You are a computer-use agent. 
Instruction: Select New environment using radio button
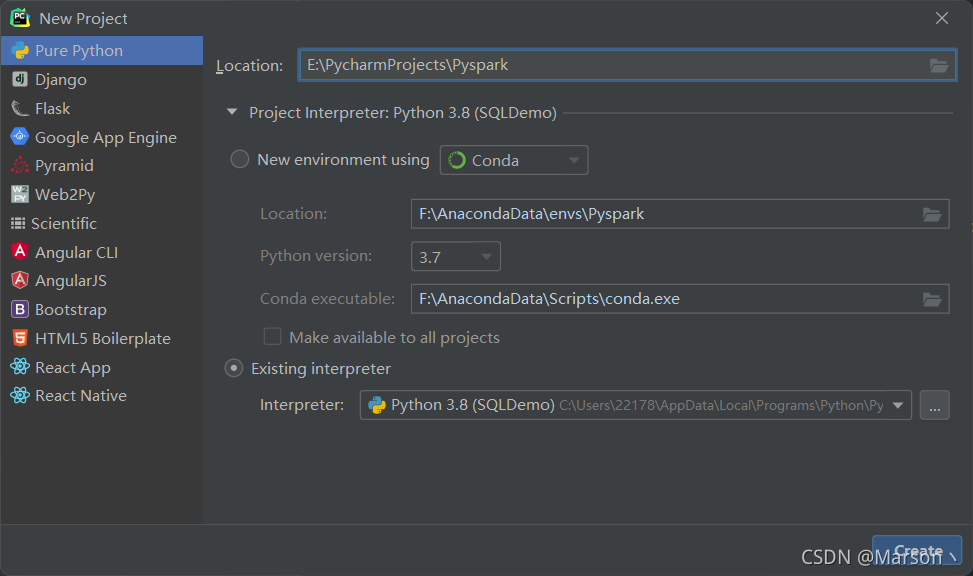point(240,160)
